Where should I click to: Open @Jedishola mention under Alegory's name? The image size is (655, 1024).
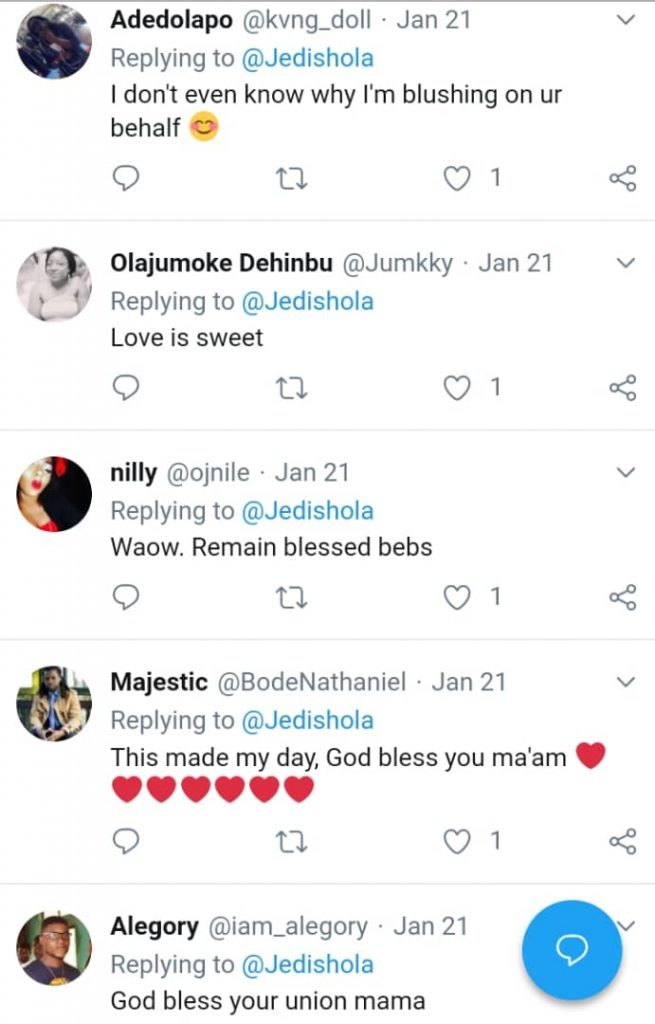[x=309, y=964]
